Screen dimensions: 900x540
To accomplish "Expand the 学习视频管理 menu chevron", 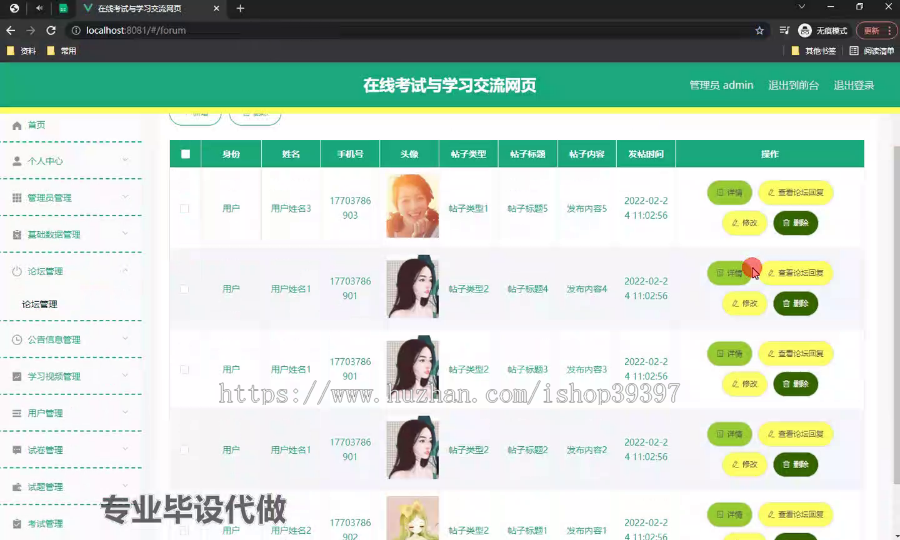I will (125, 376).
